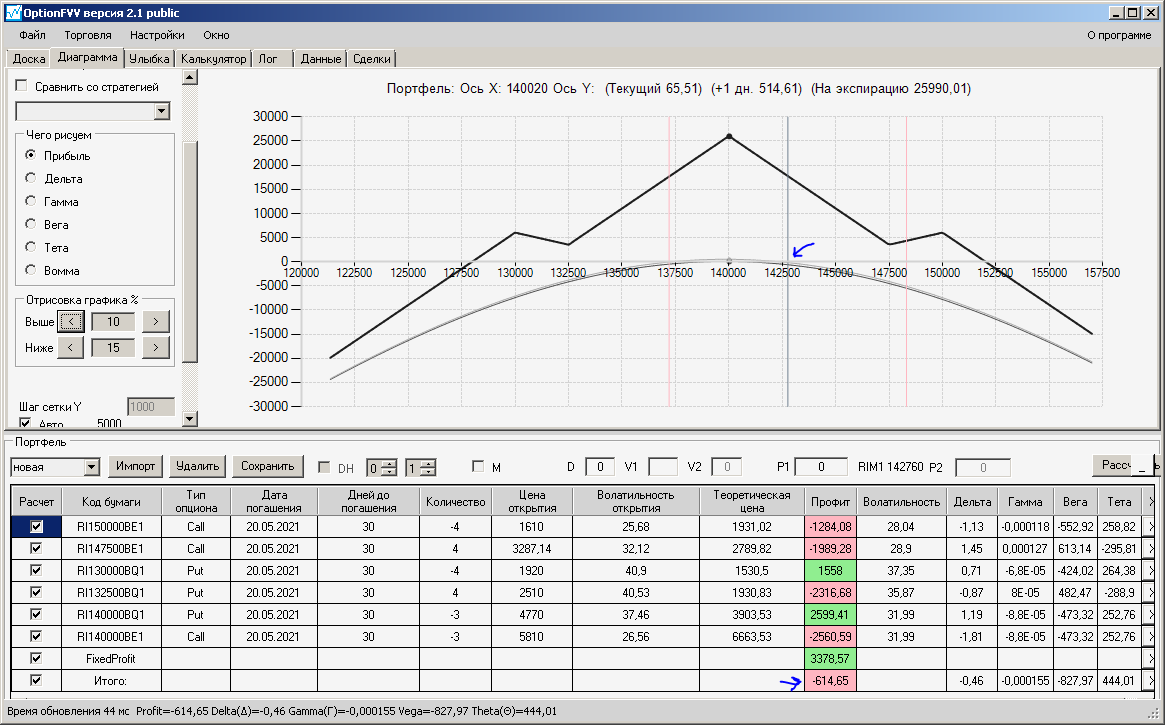Click left panel scrollbar up arrow
Image resolution: width=1165 pixels, height=725 pixels.
pyautogui.click(x=190, y=77)
